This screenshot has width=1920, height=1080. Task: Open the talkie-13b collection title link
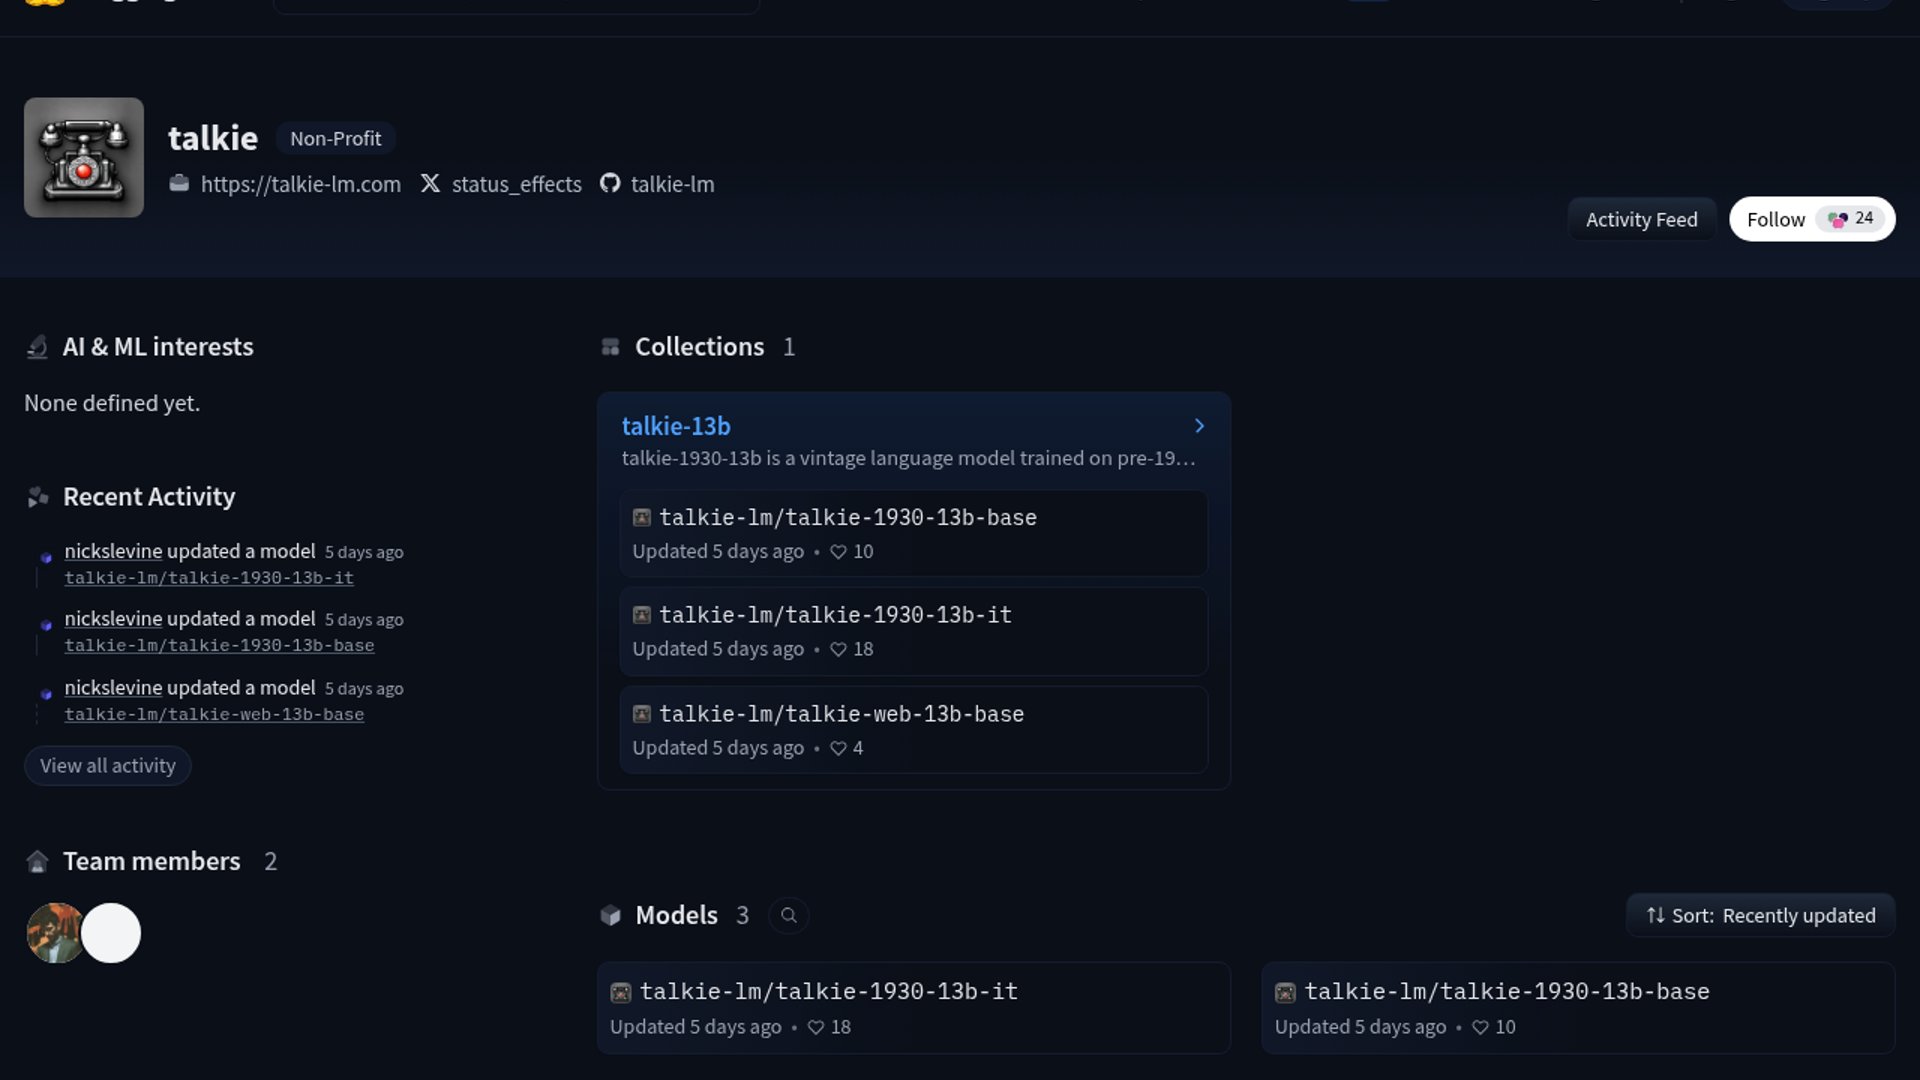click(x=676, y=426)
